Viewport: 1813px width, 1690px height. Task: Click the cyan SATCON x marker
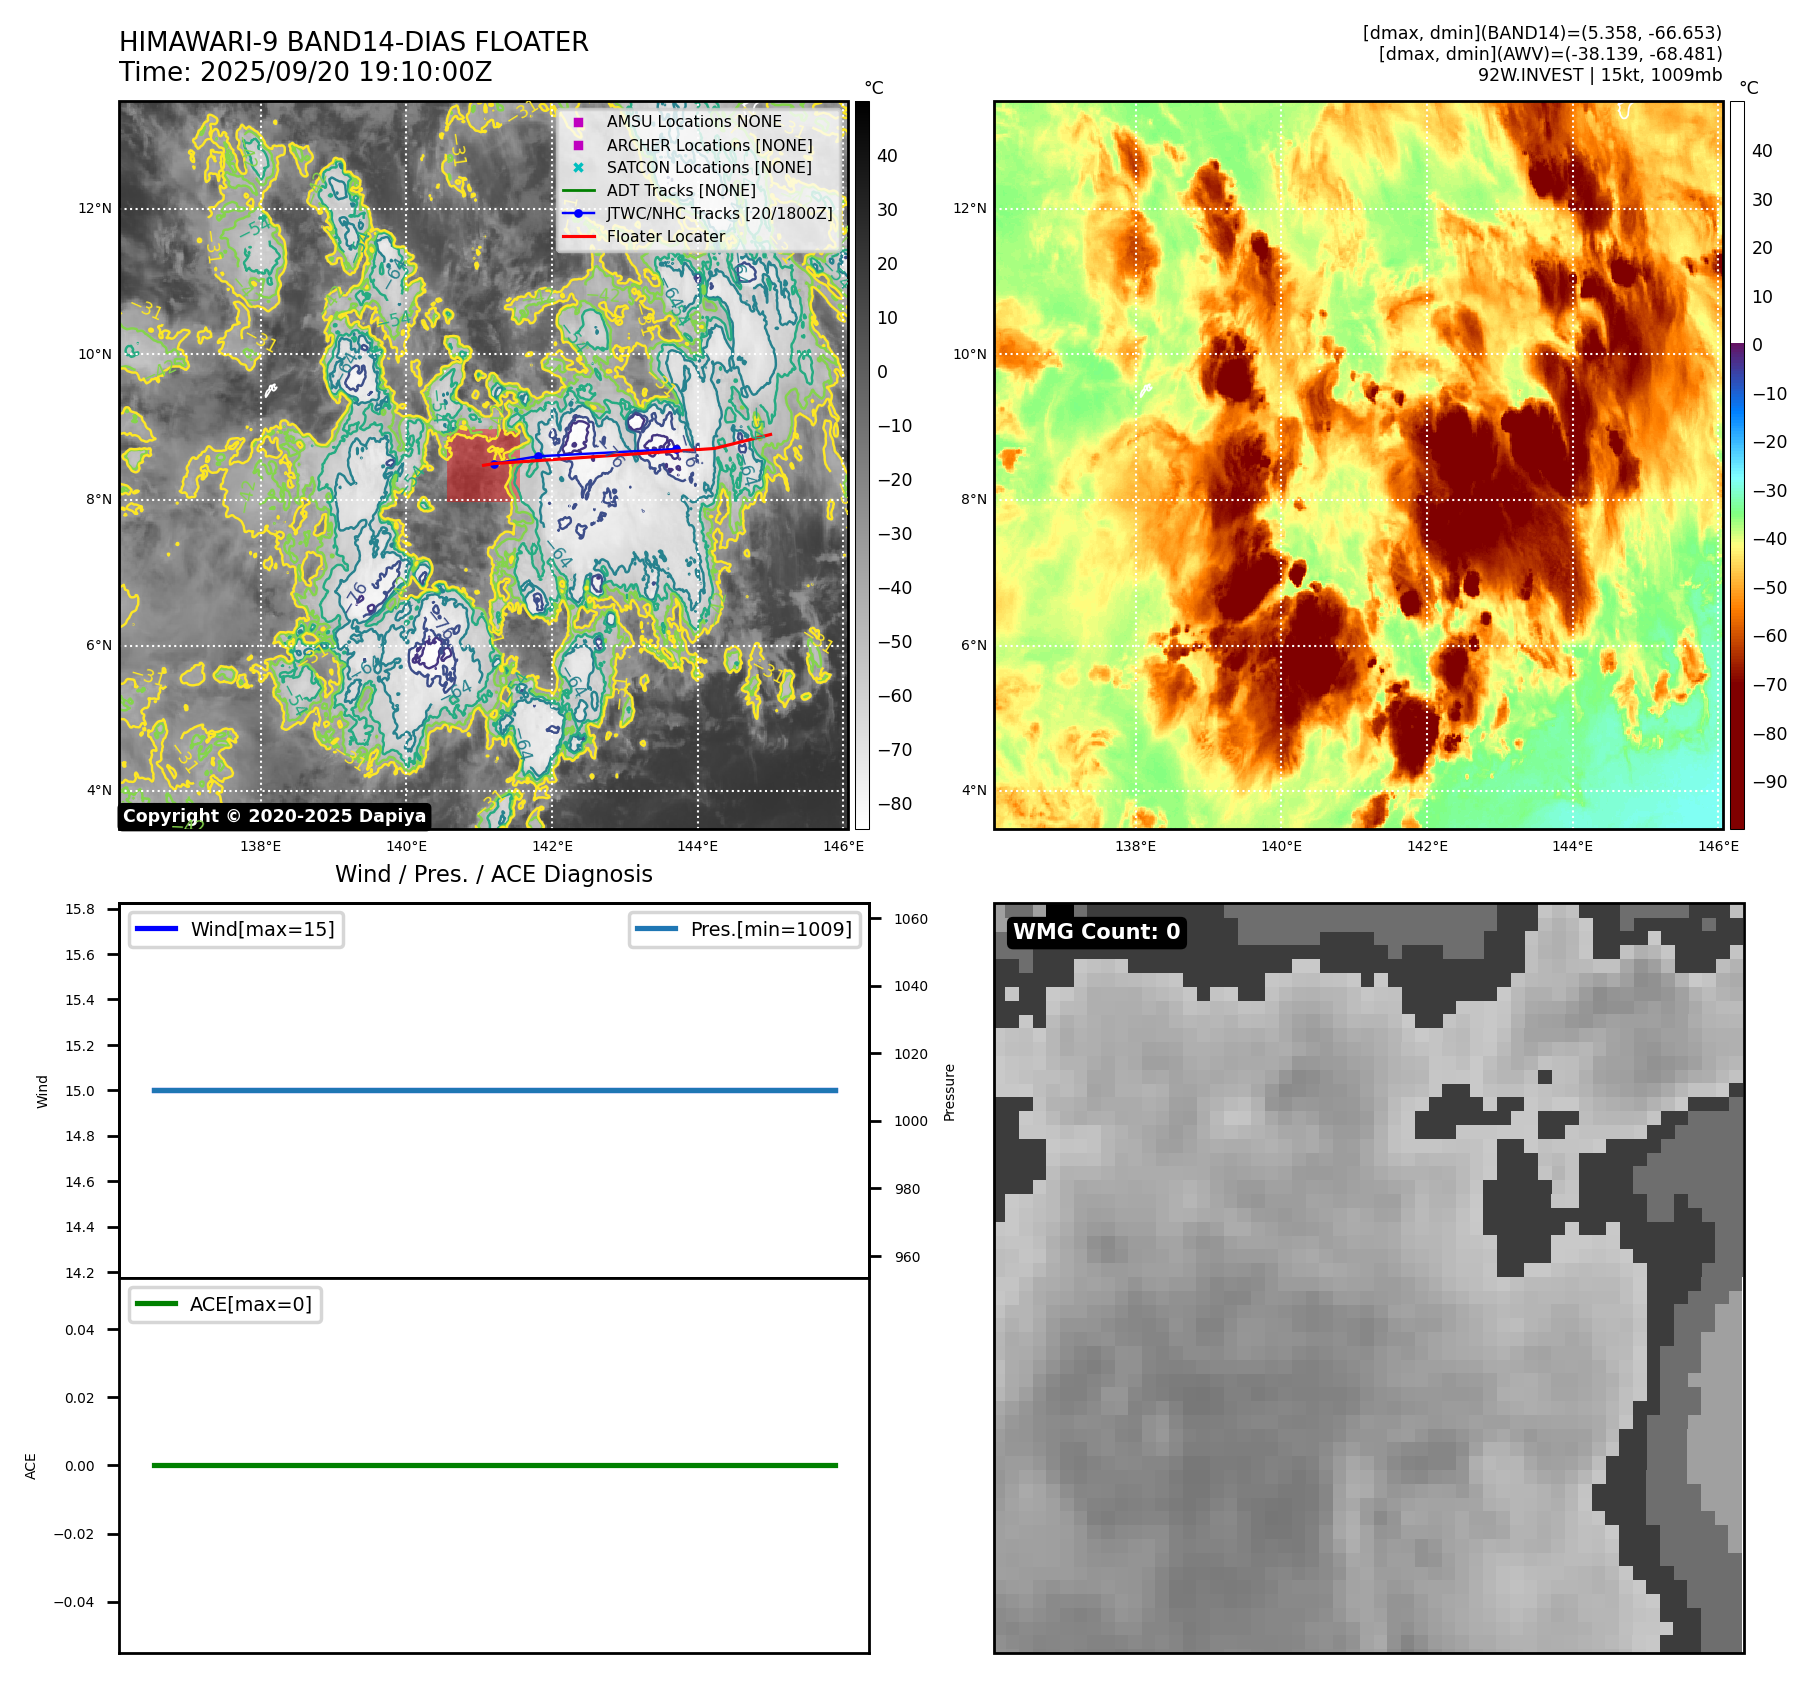[578, 167]
